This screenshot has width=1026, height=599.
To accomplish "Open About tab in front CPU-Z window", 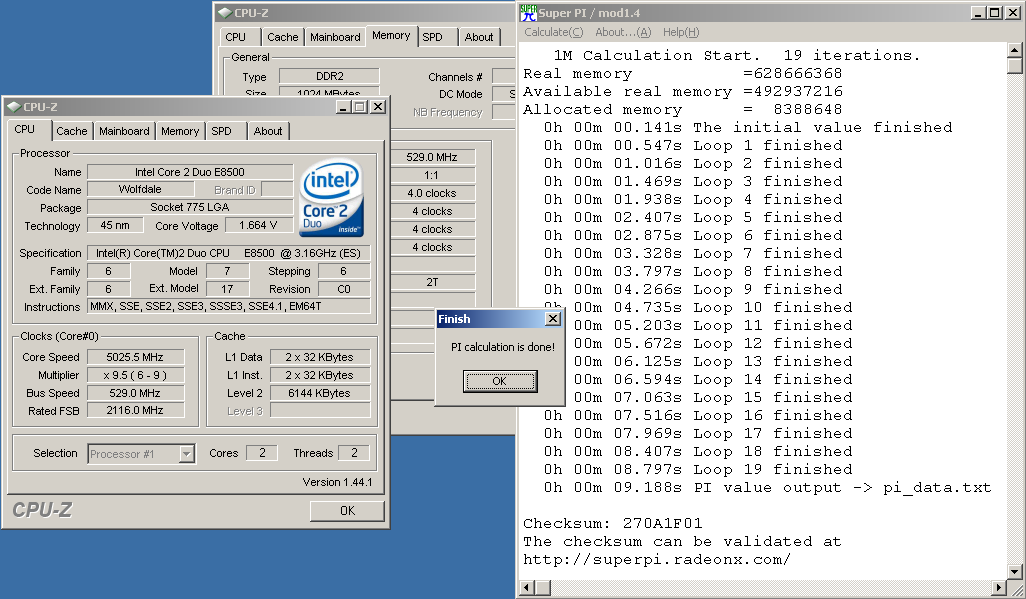I will 268,131.
